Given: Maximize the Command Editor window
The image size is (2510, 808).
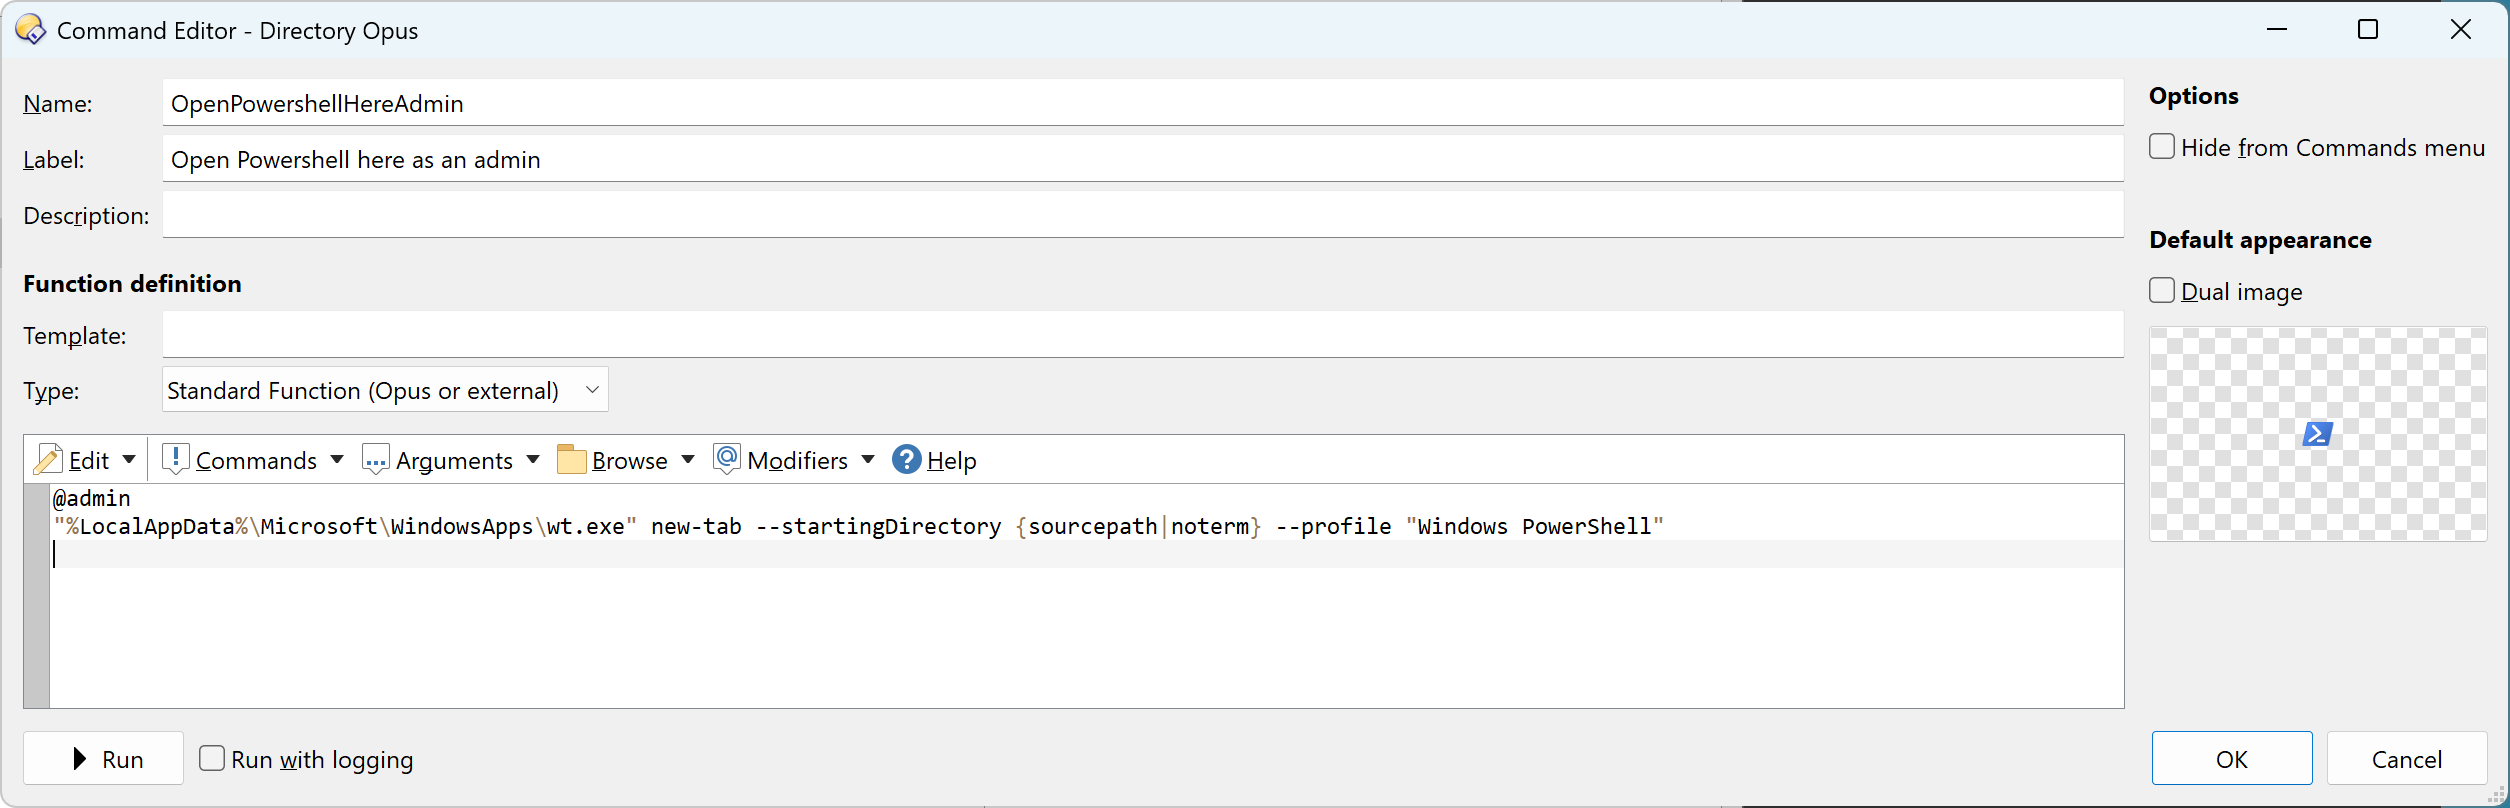Looking at the screenshot, I should (2368, 30).
